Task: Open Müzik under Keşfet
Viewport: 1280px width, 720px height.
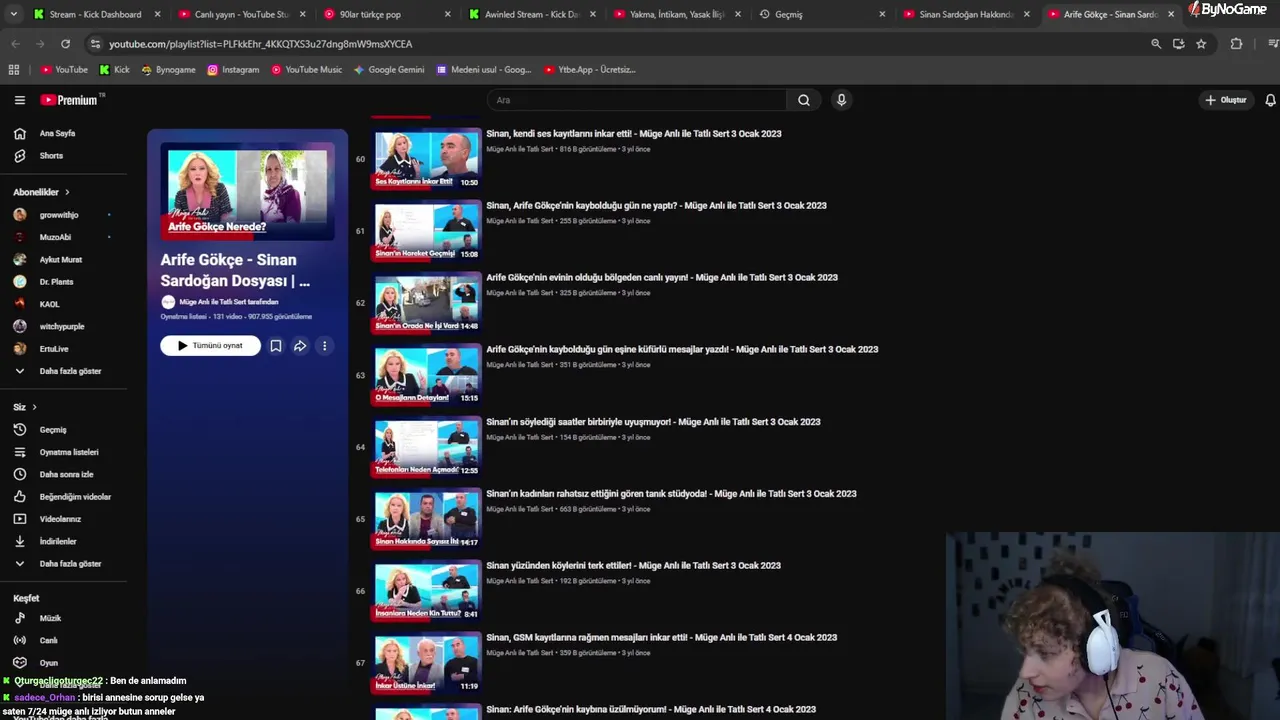Action: [50, 618]
